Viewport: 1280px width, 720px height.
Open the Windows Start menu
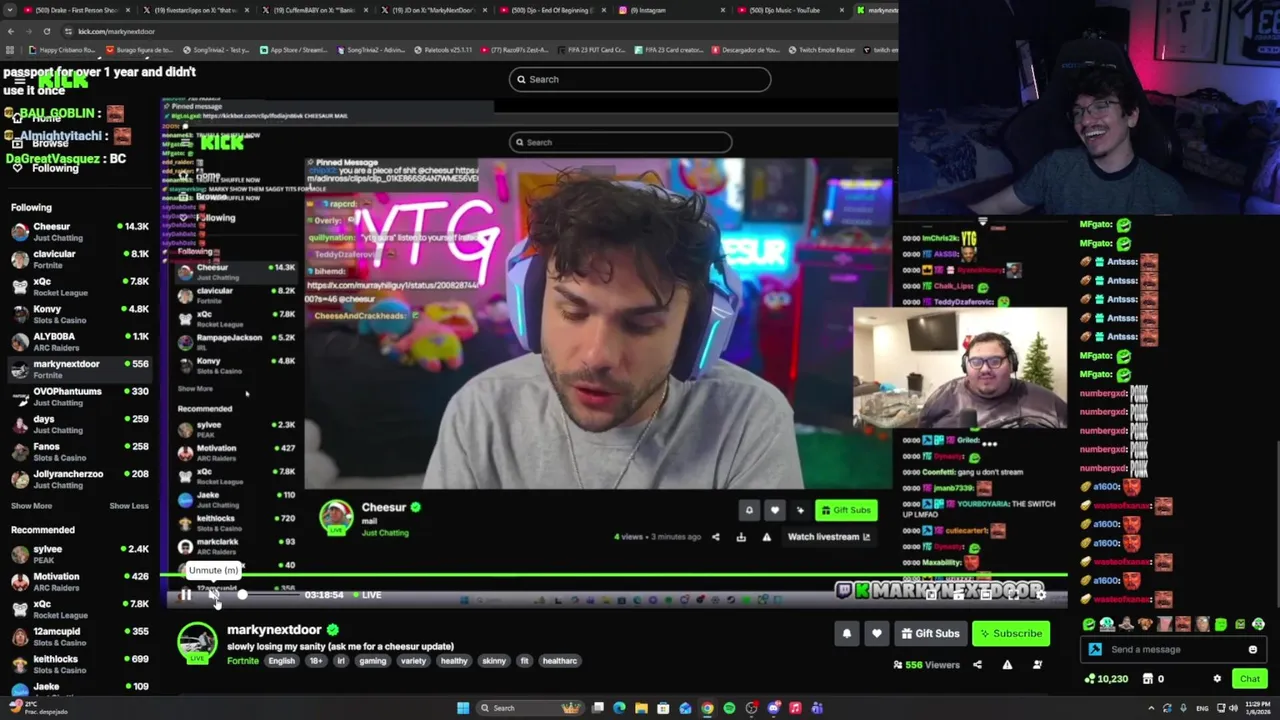[463, 708]
